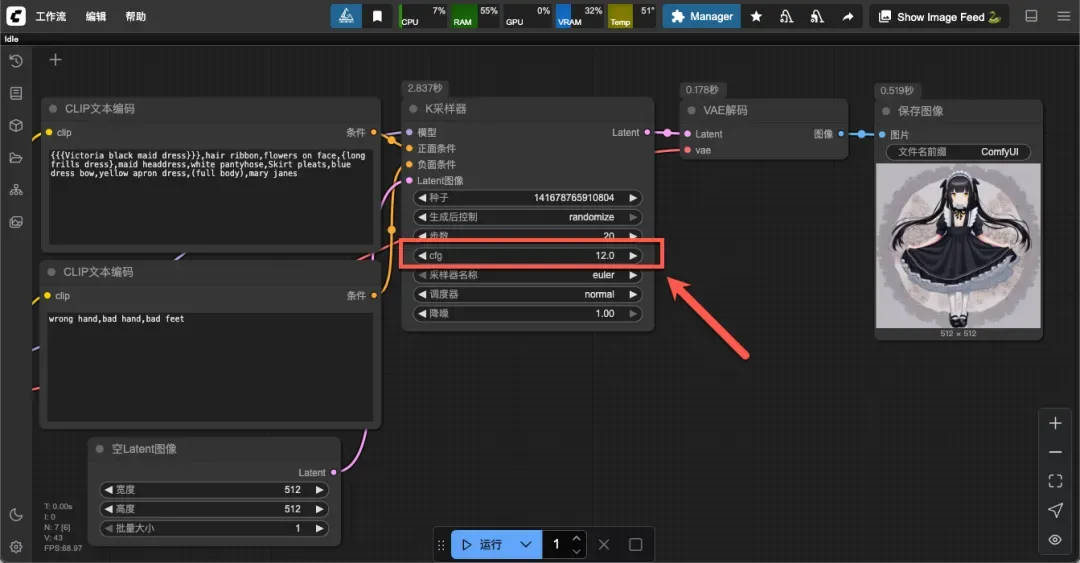This screenshot has height=563, width=1080.
Task: Open the image gallery sidebar icon
Action: (16, 222)
